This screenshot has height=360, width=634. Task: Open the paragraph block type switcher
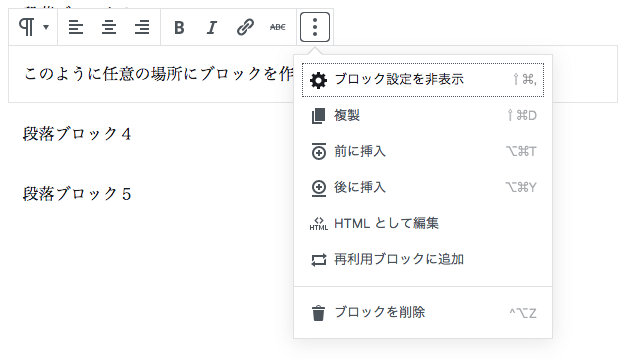point(34,27)
